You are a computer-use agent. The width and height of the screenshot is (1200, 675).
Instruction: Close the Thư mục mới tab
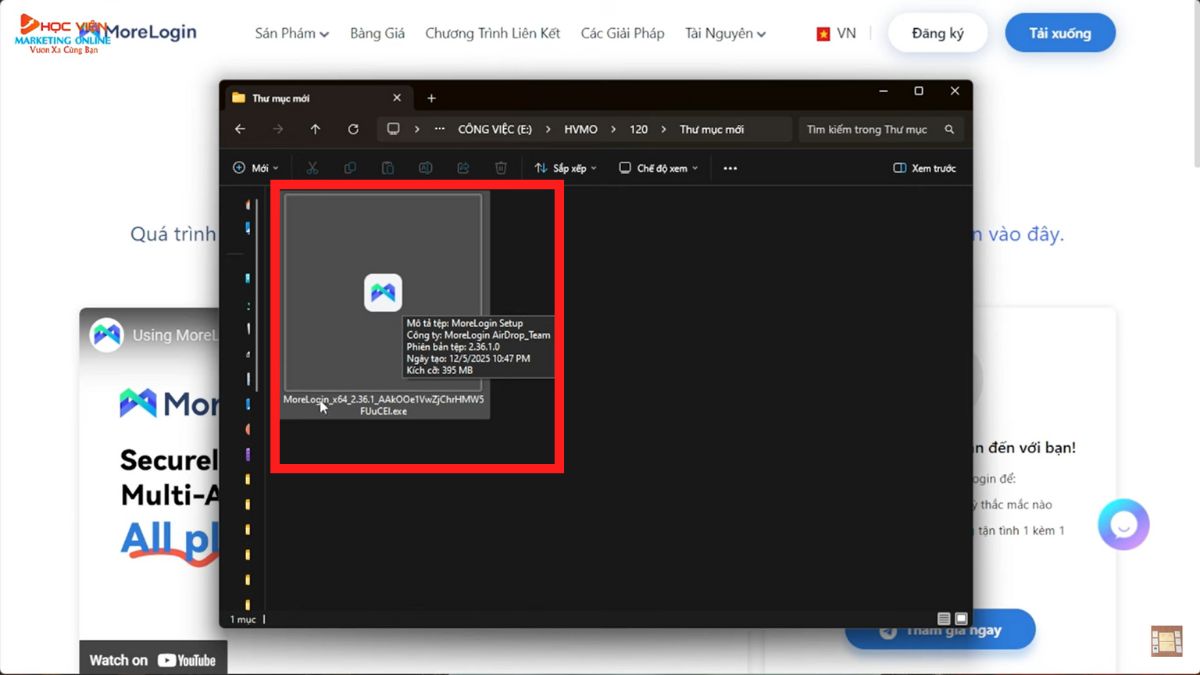click(x=397, y=98)
